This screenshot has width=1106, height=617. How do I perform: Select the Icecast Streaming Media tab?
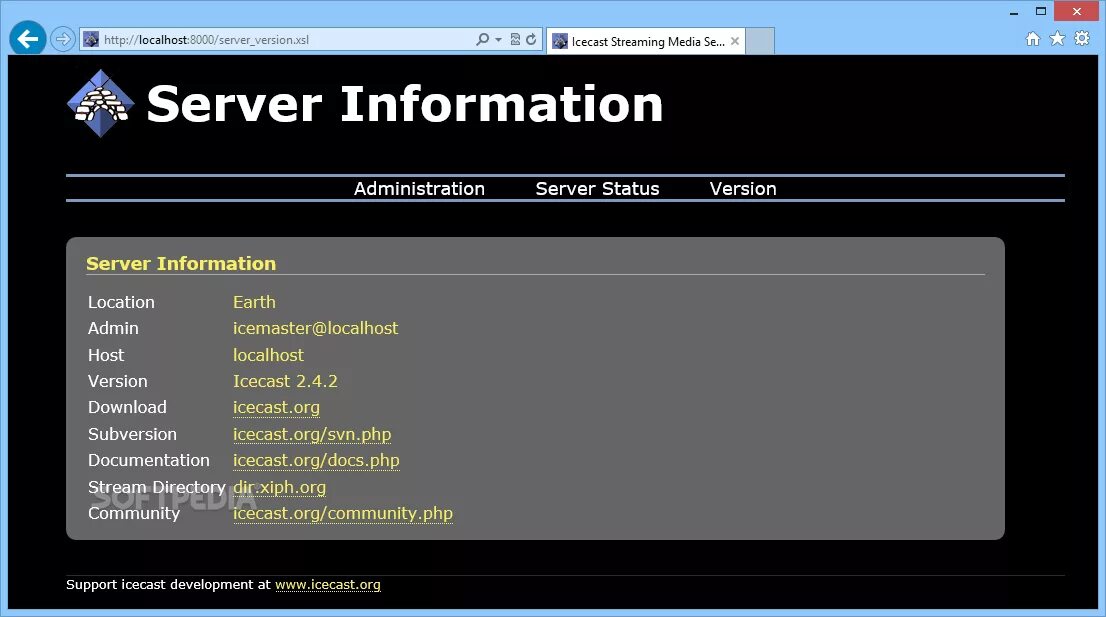(645, 42)
